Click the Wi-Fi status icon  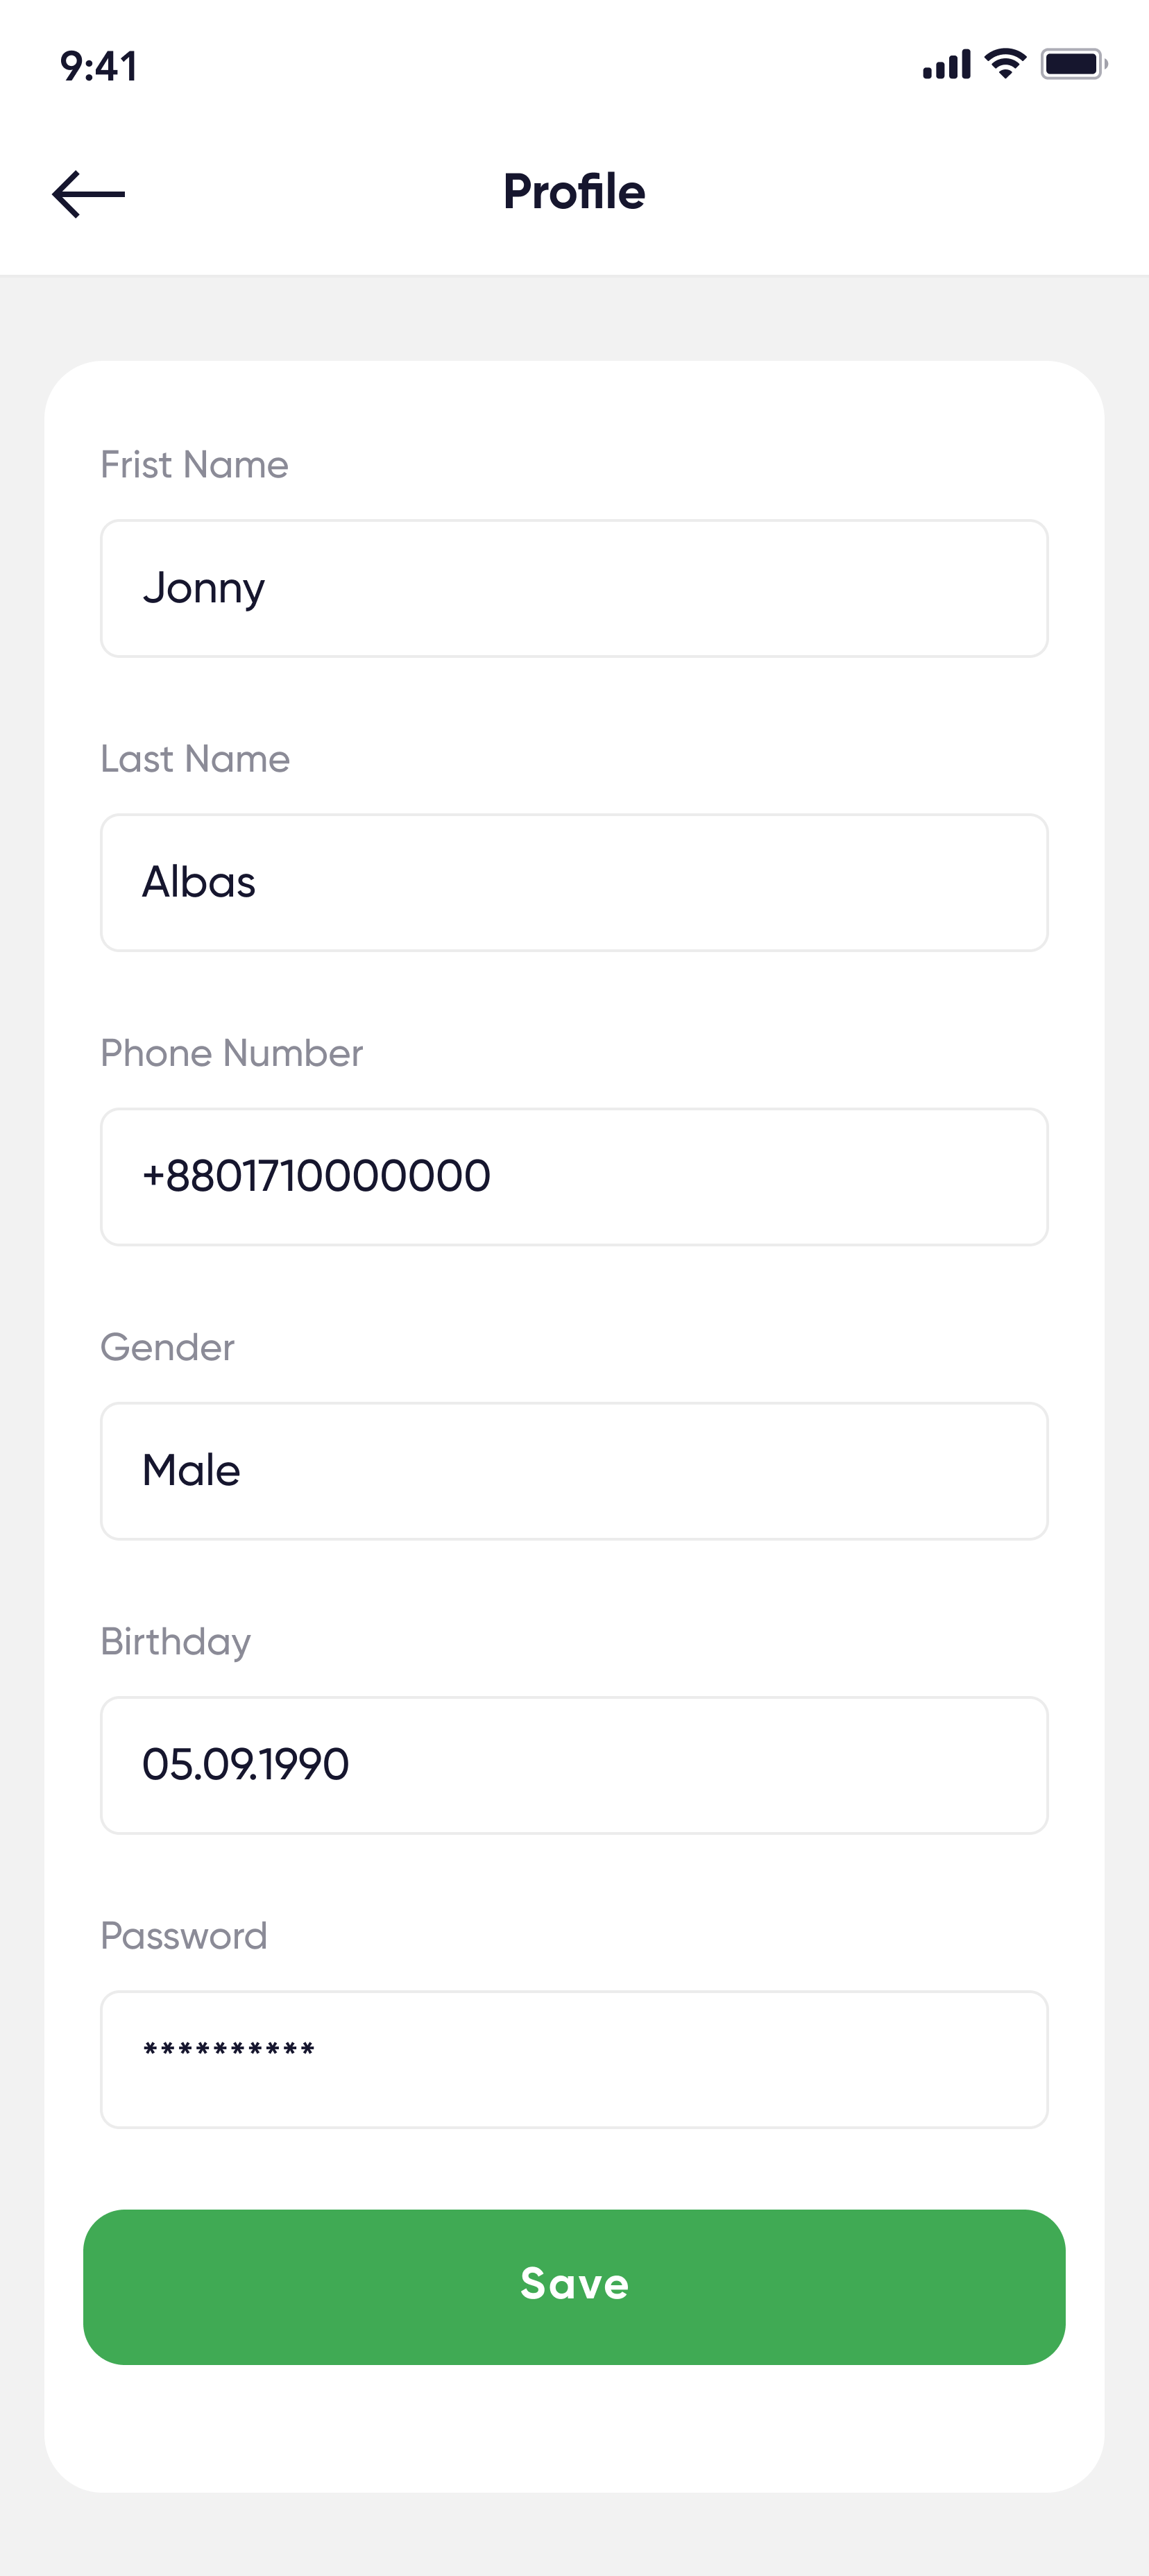[1005, 64]
